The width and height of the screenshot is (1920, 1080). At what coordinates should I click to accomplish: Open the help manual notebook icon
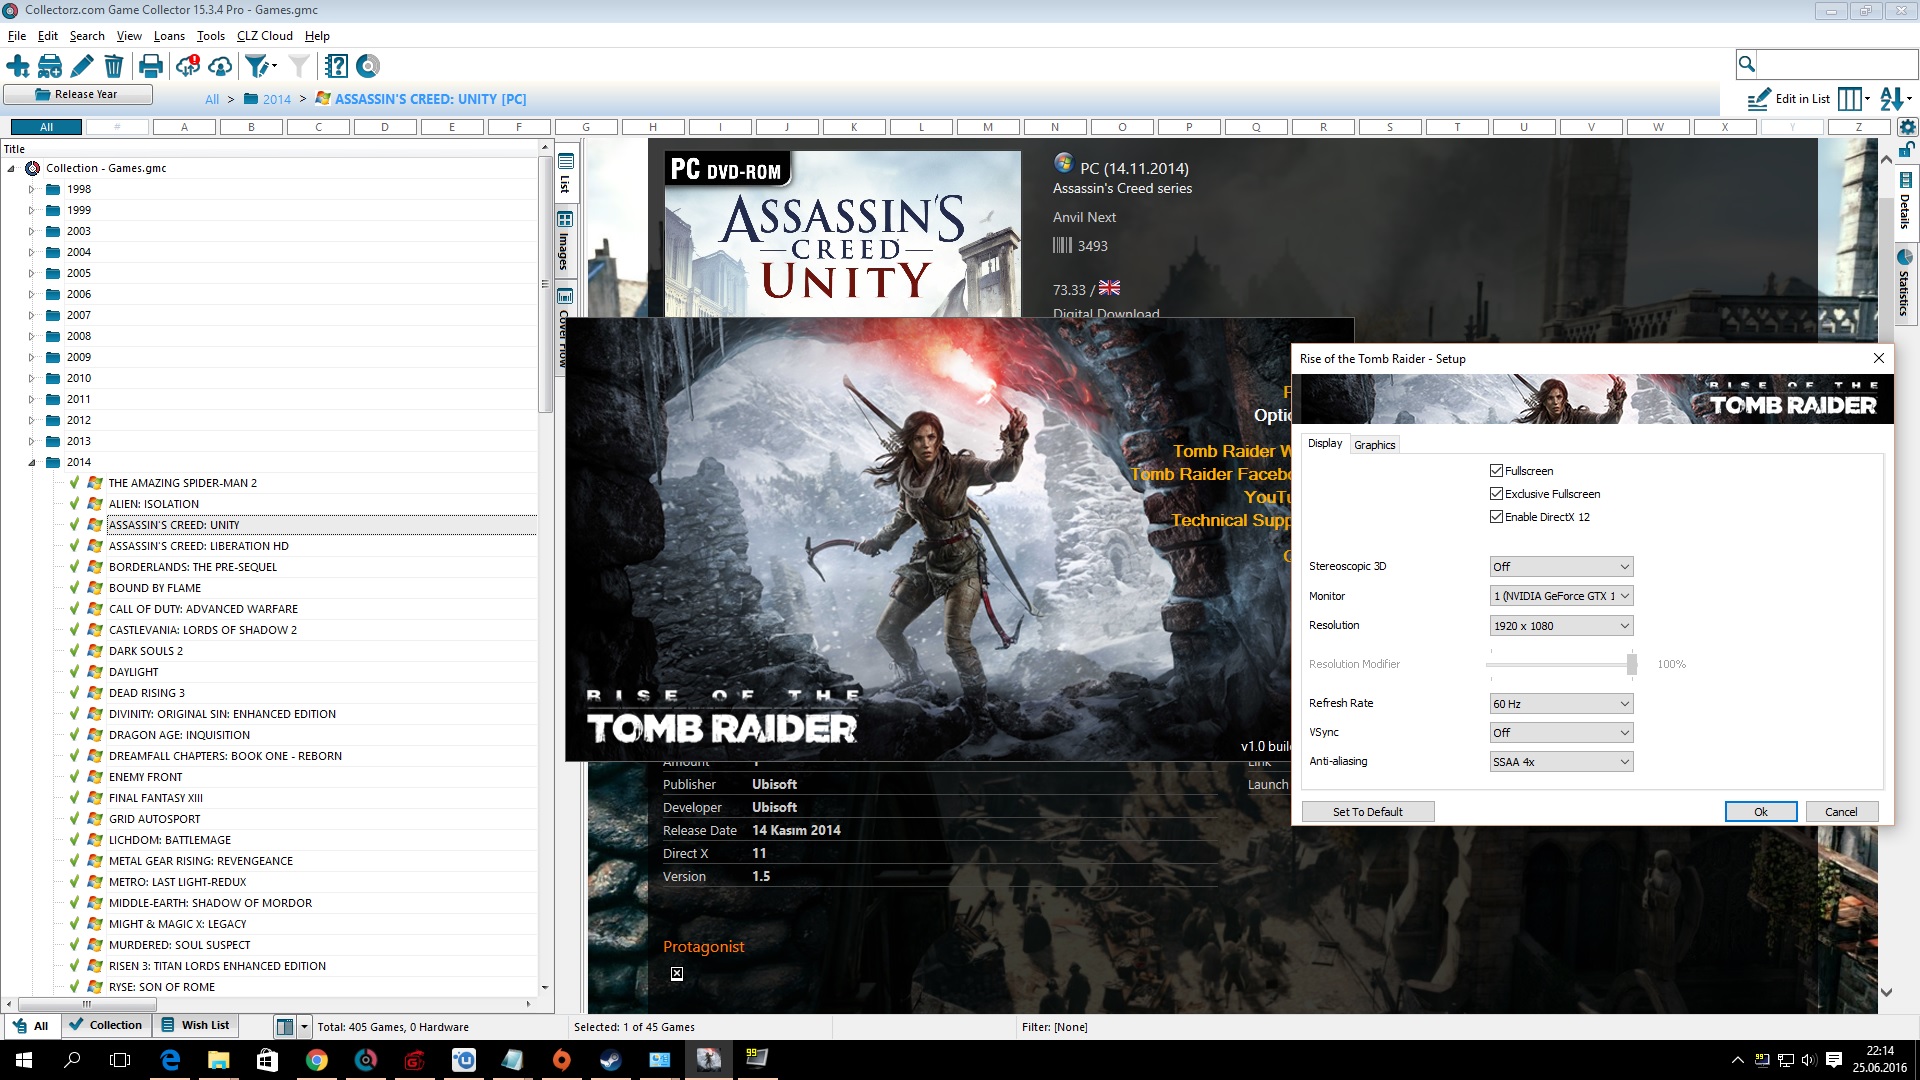point(336,66)
